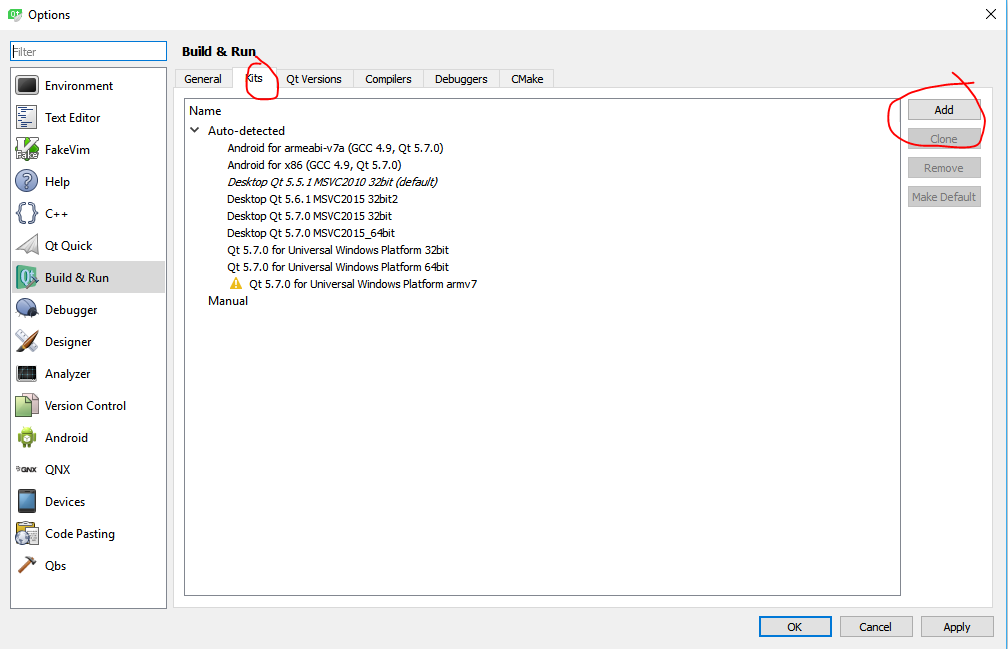1008x649 pixels.
Task: Open FakeVim settings icon
Action: [27, 150]
